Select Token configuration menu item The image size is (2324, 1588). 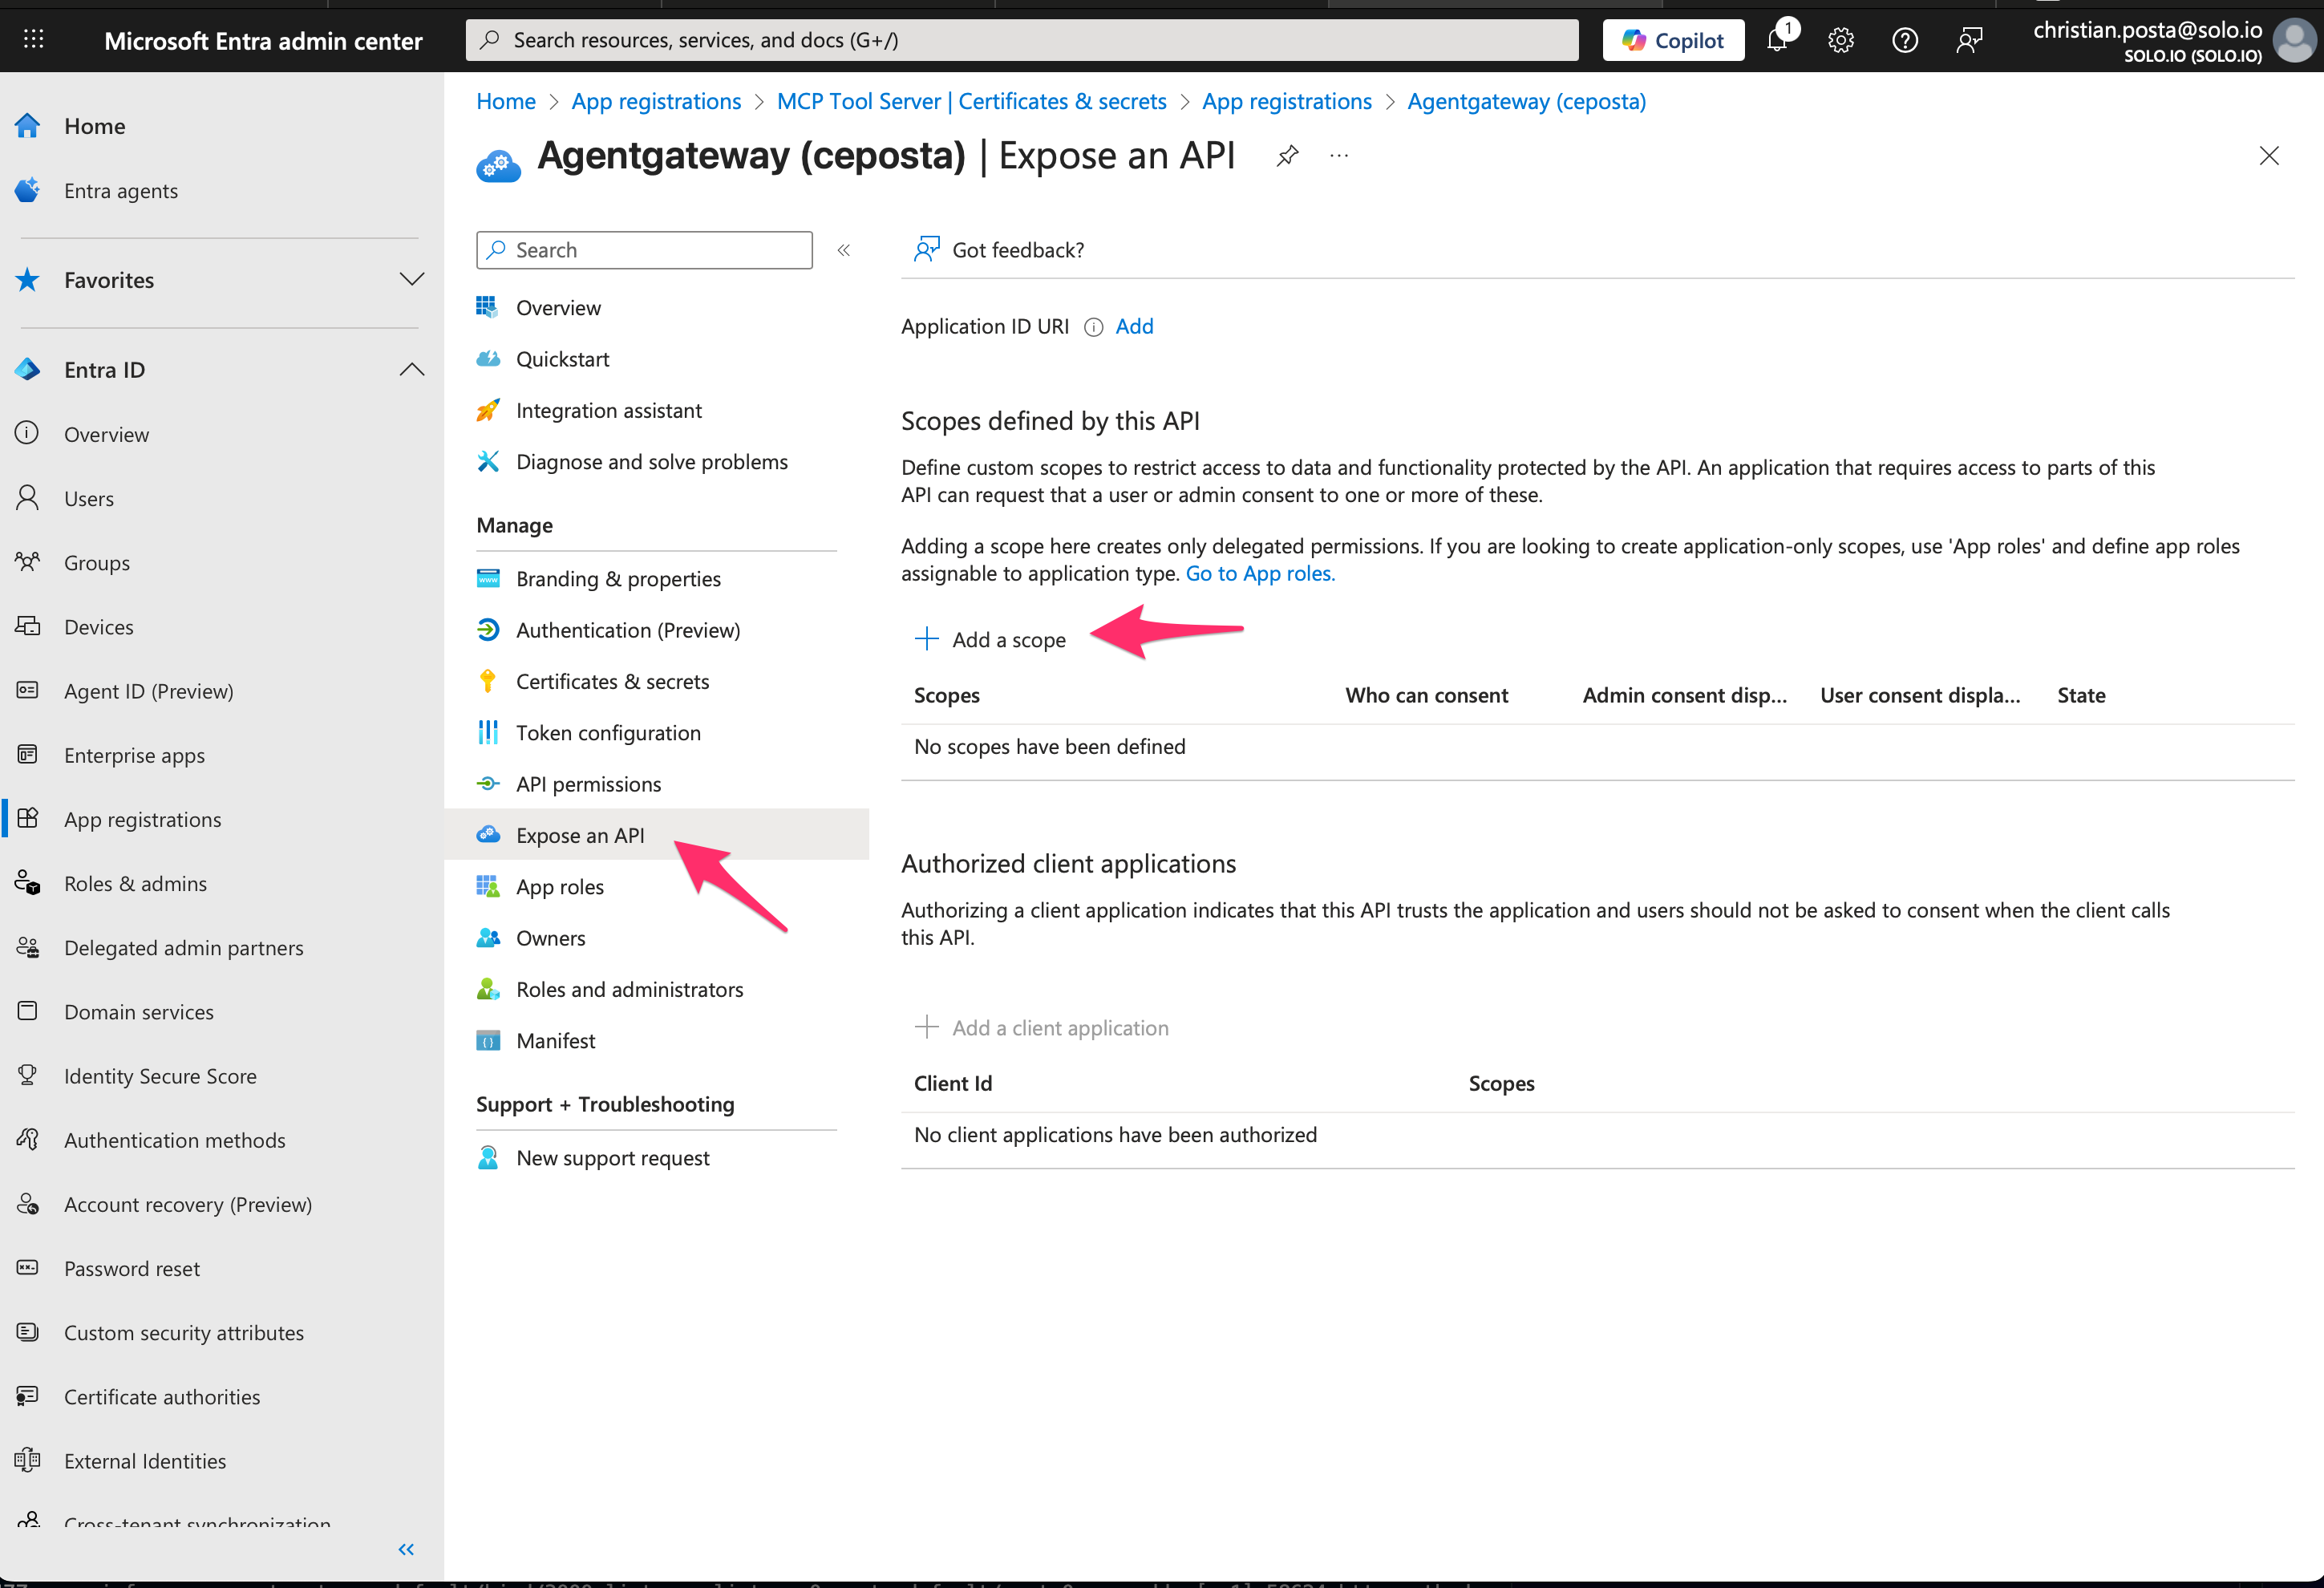tap(608, 732)
